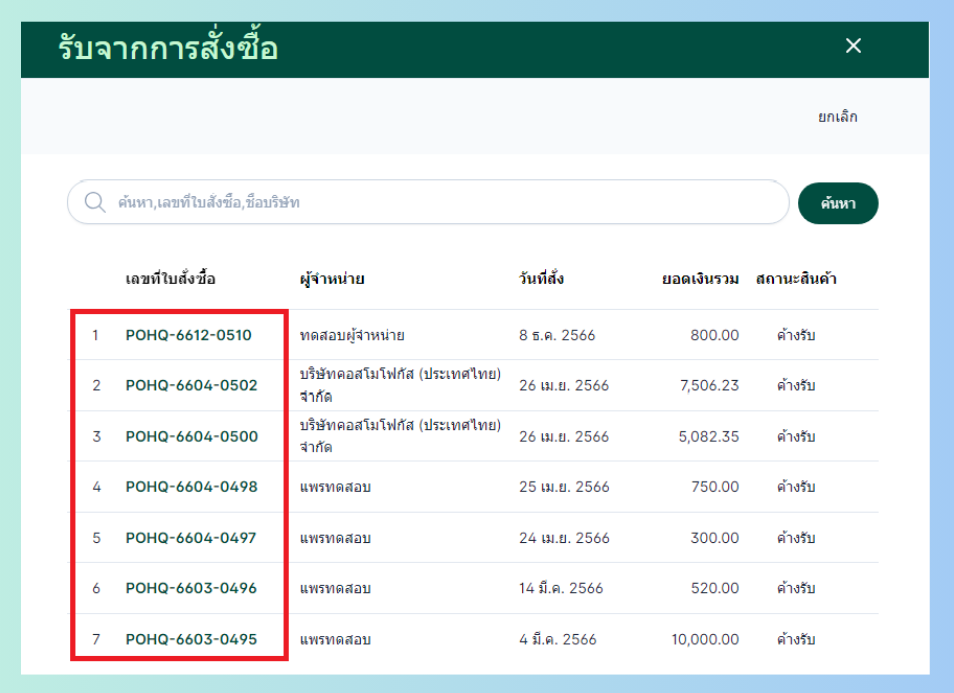Viewport: 954px width, 693px height.
Task: Click แพรทดสอบ in the POHQ-6604-0498 row
Action: pos(335,487)
